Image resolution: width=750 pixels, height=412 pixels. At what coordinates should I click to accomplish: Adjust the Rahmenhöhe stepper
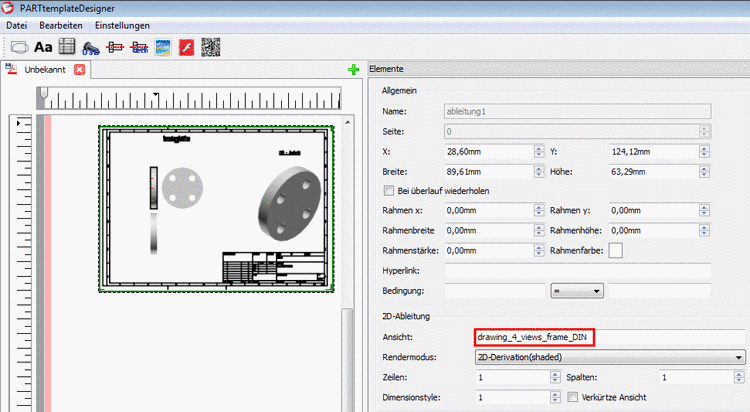click(x=704, y=230)
